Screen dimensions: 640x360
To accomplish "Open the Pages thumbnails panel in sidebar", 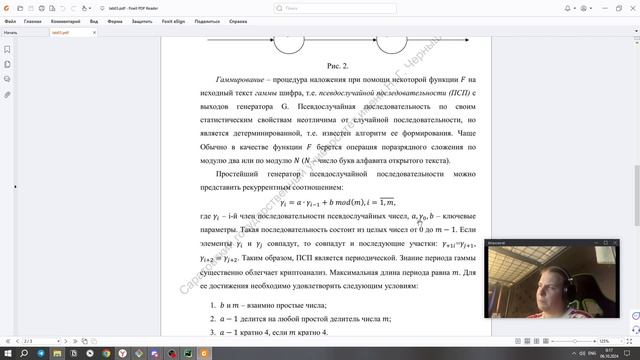I will click(7, 64).
